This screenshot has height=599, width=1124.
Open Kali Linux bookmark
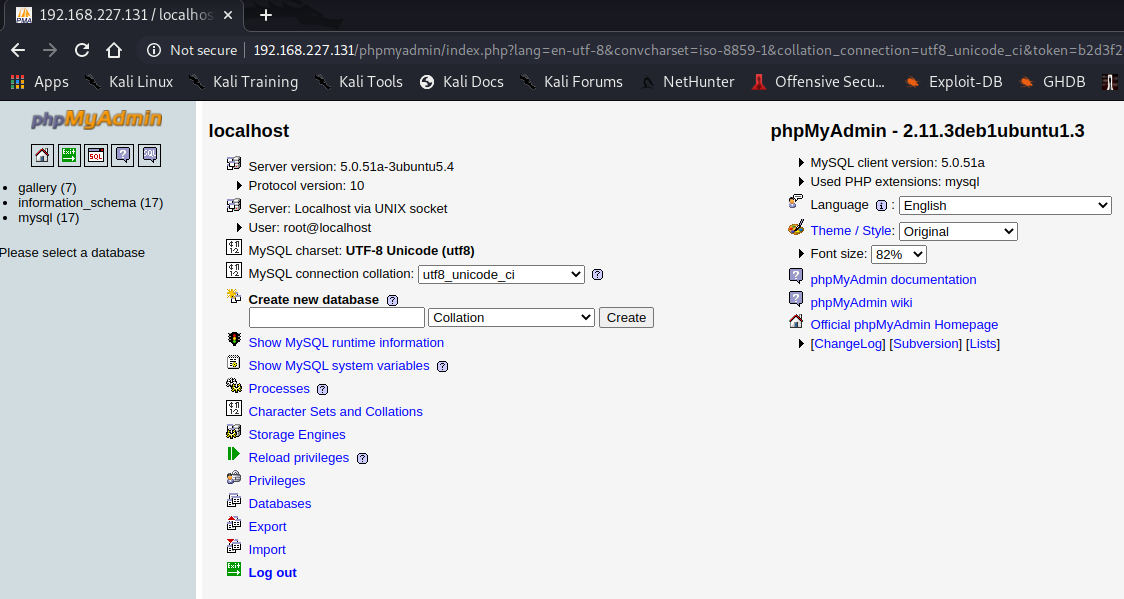coord(129,82)
